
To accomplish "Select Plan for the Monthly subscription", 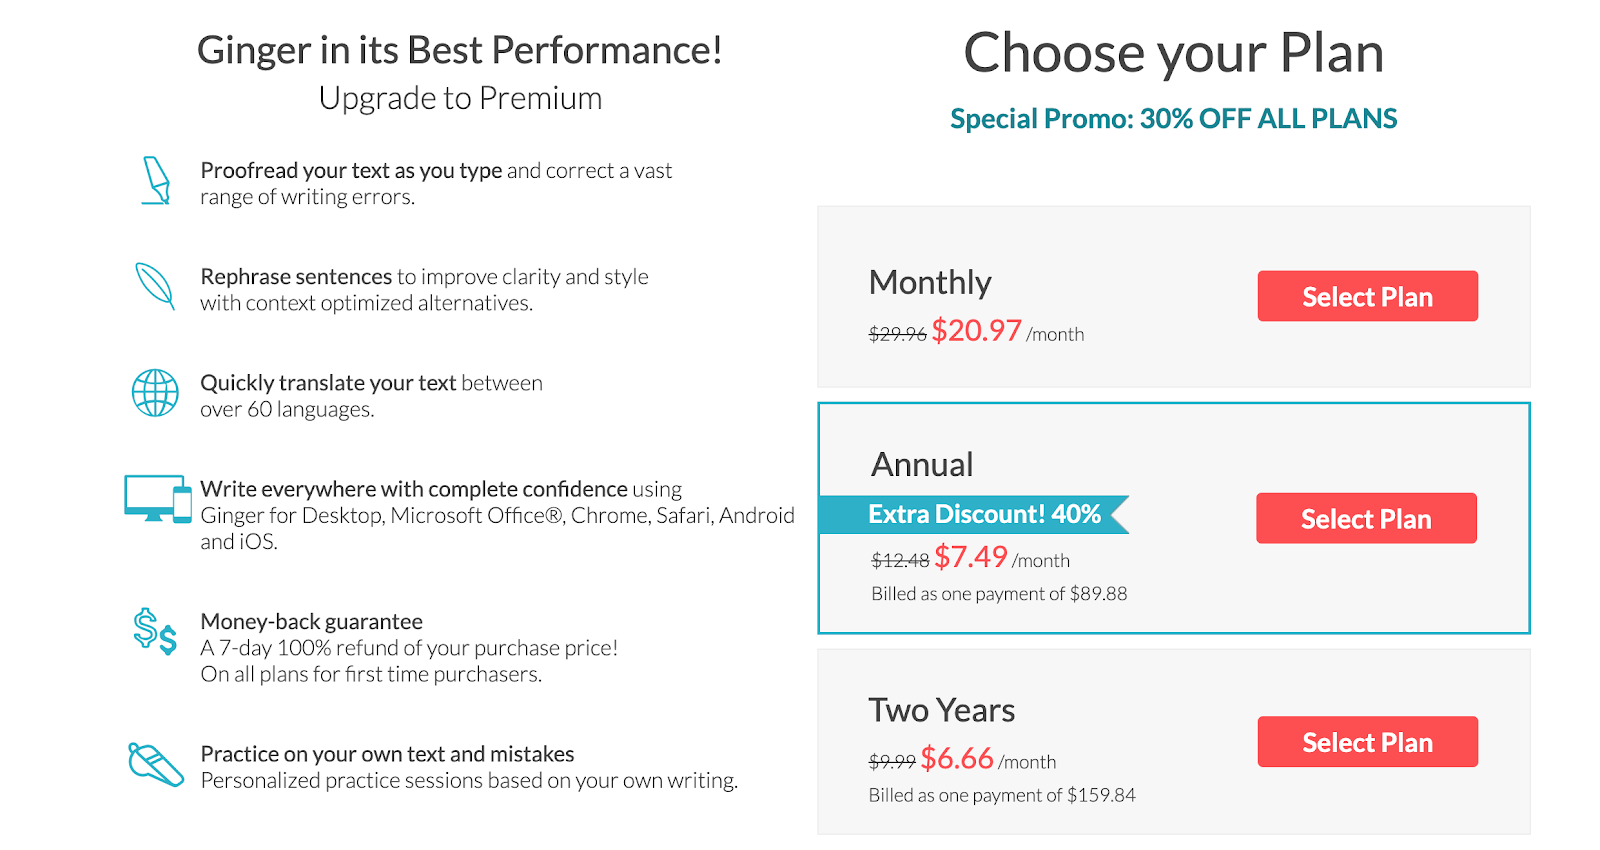I will pos(1367,296).
